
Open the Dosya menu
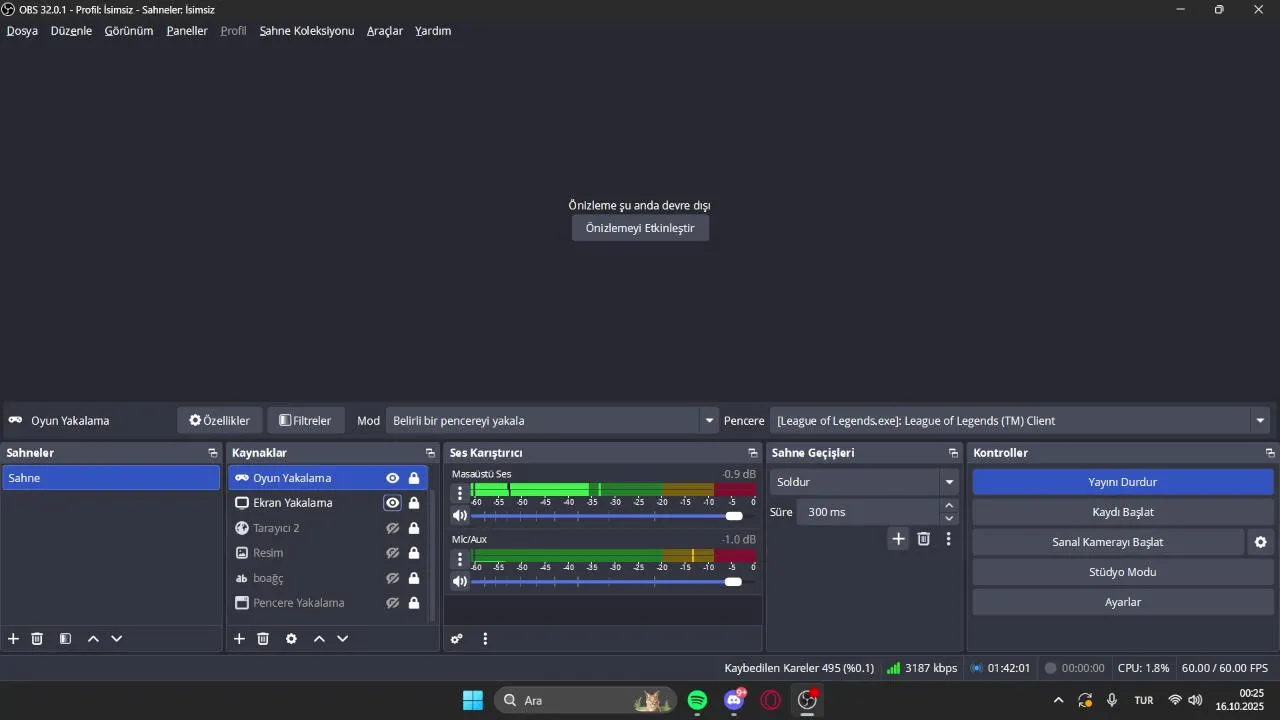point(22,31)
